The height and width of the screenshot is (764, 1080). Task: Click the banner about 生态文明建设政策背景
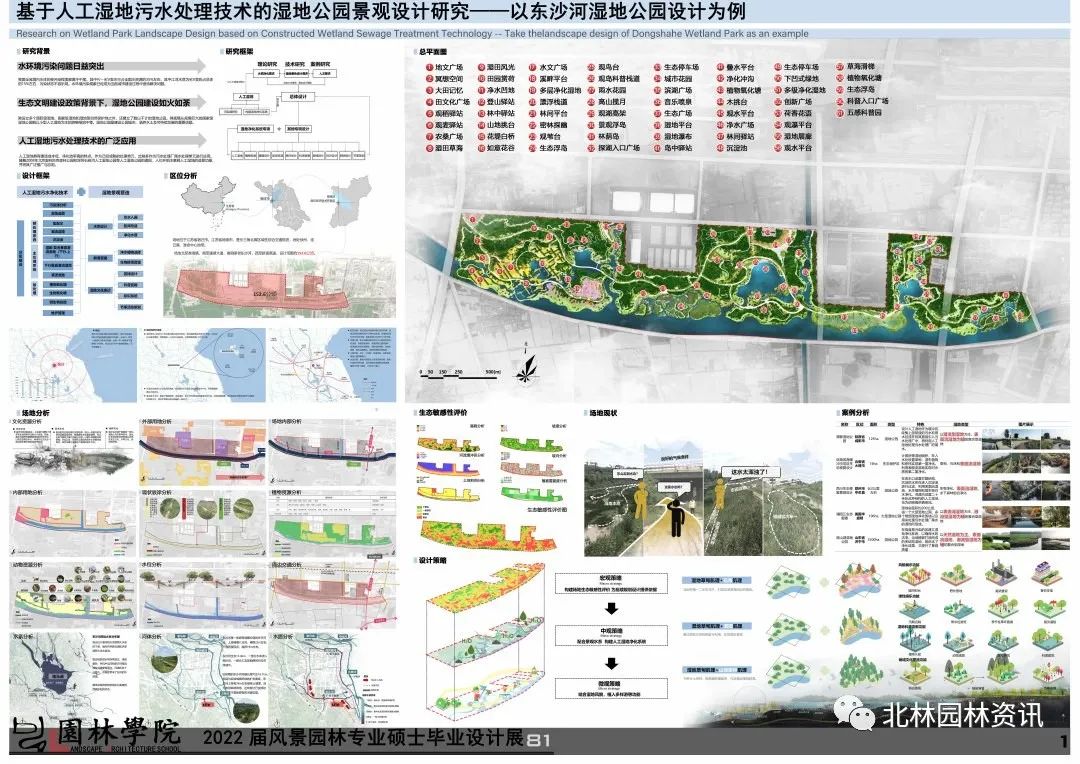[111, 103]
